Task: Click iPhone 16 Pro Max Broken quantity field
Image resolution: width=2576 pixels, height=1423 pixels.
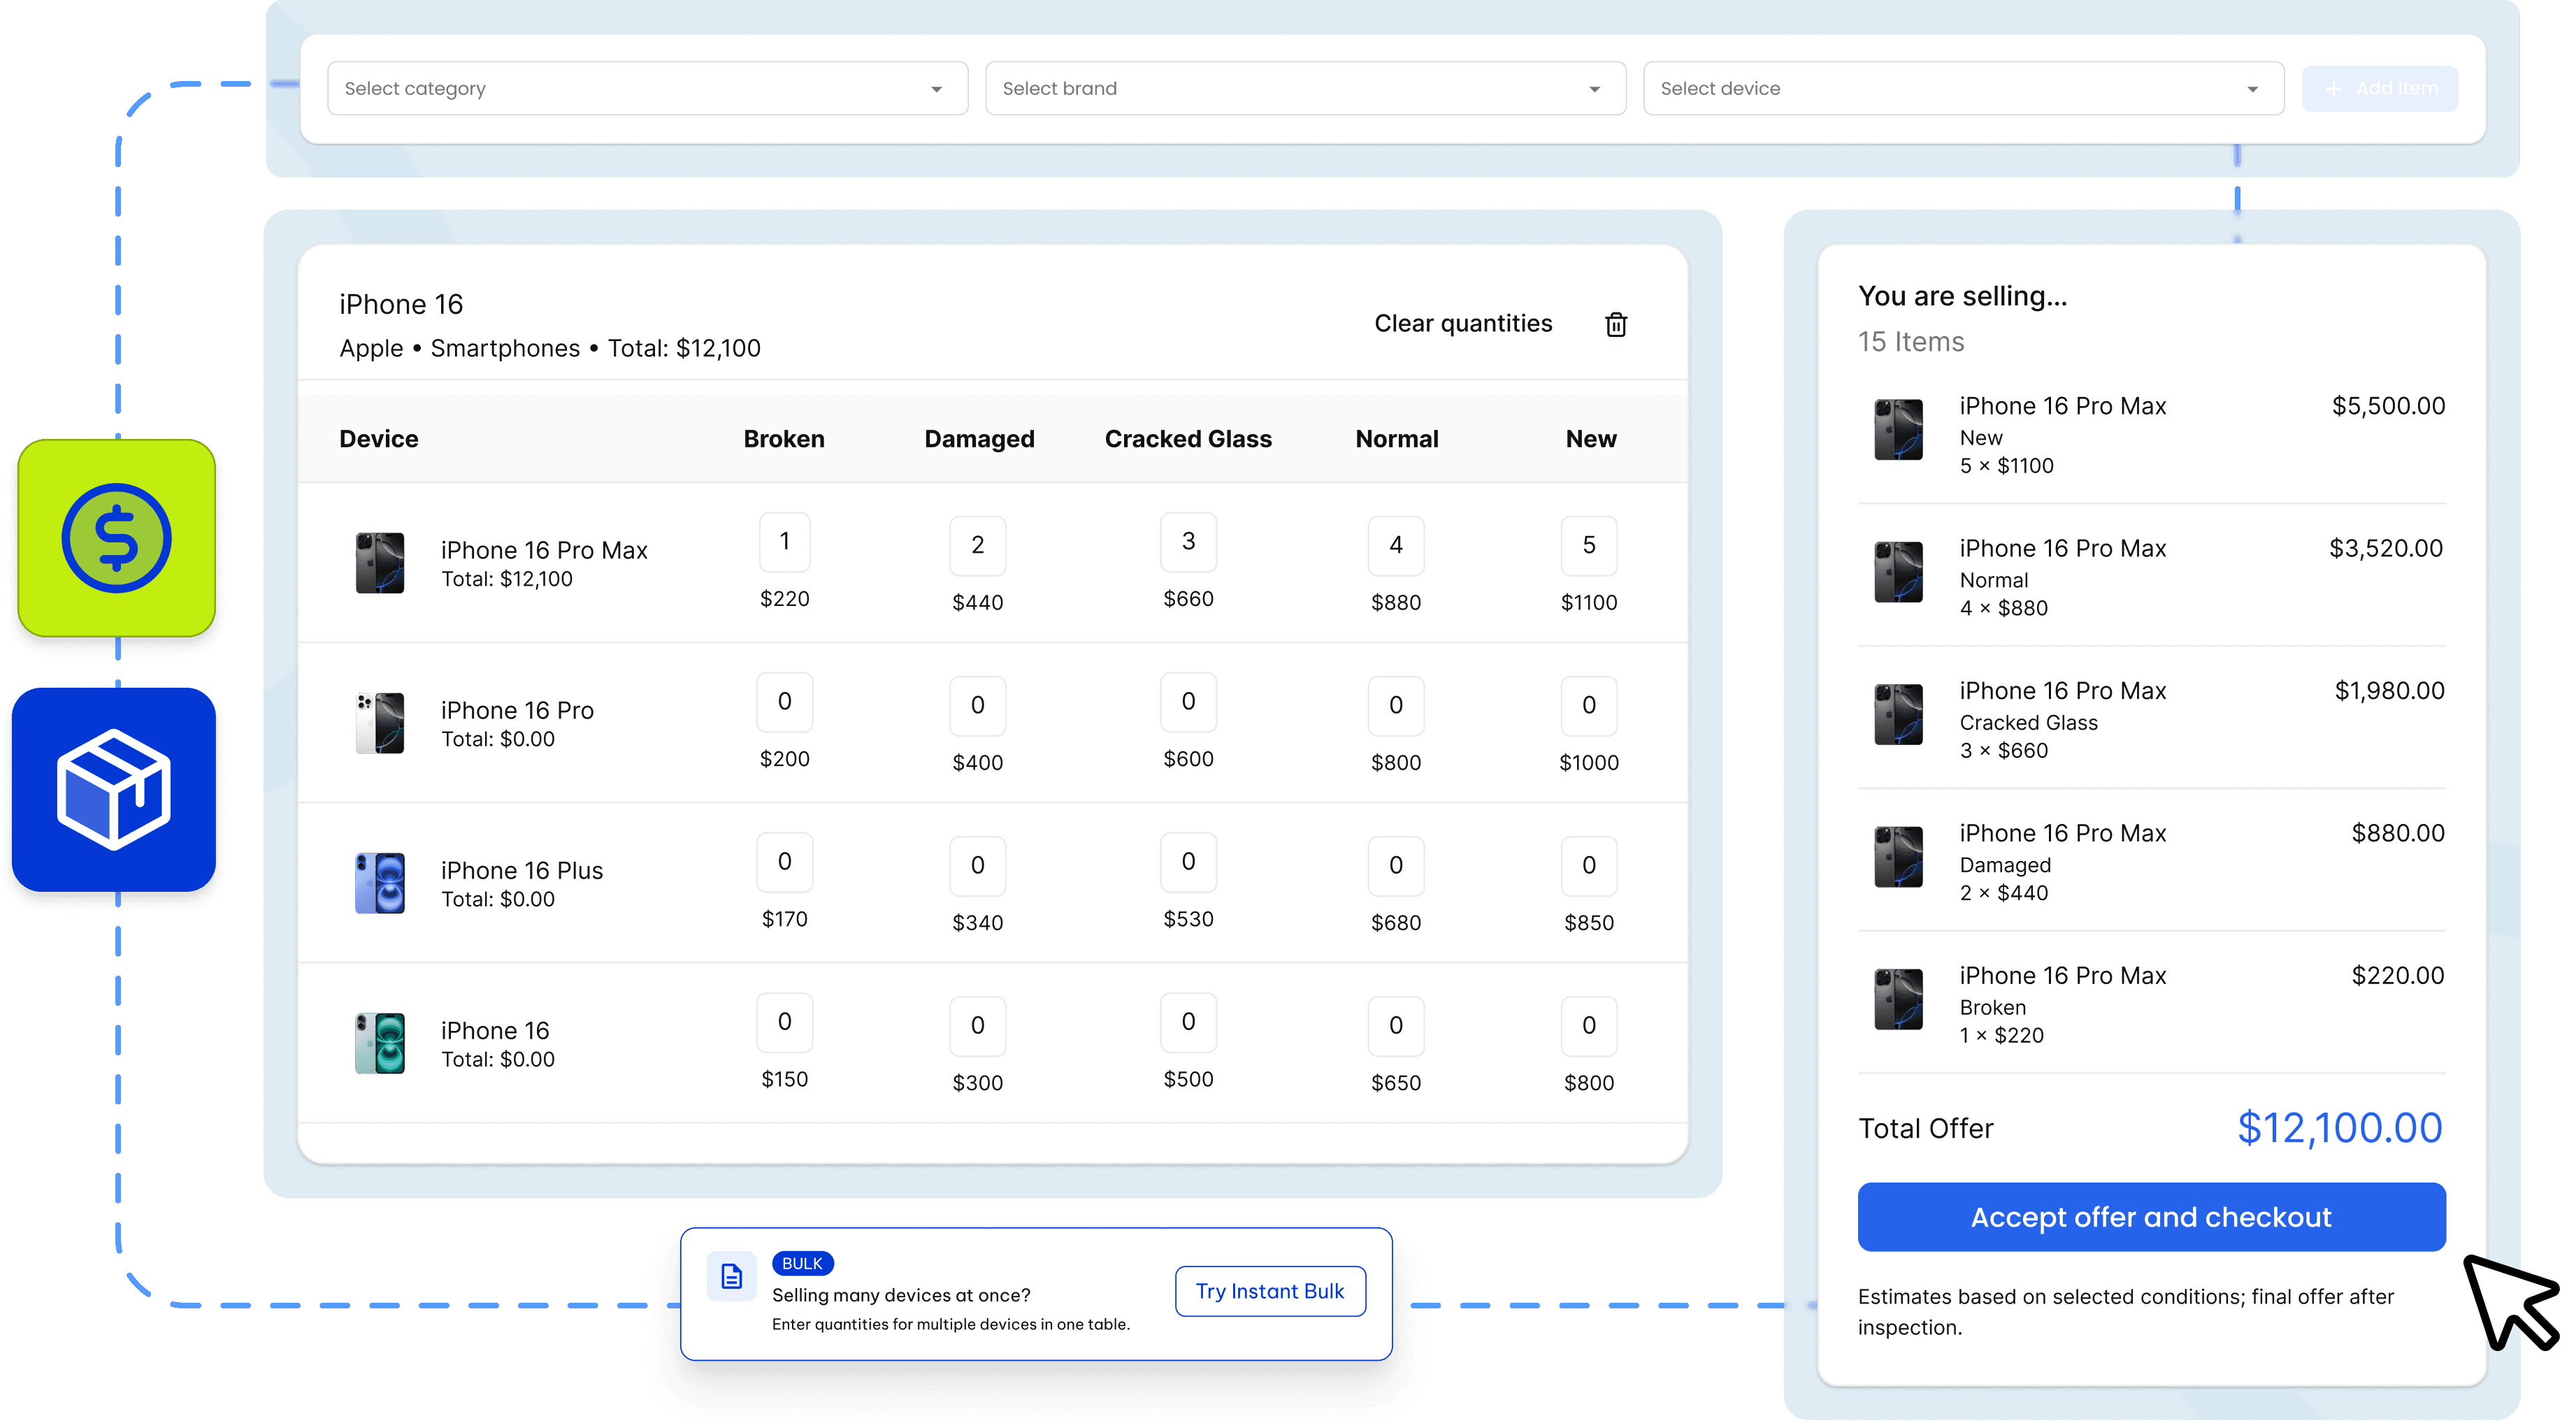Action: pyautogui.click(x=784, y=542)
